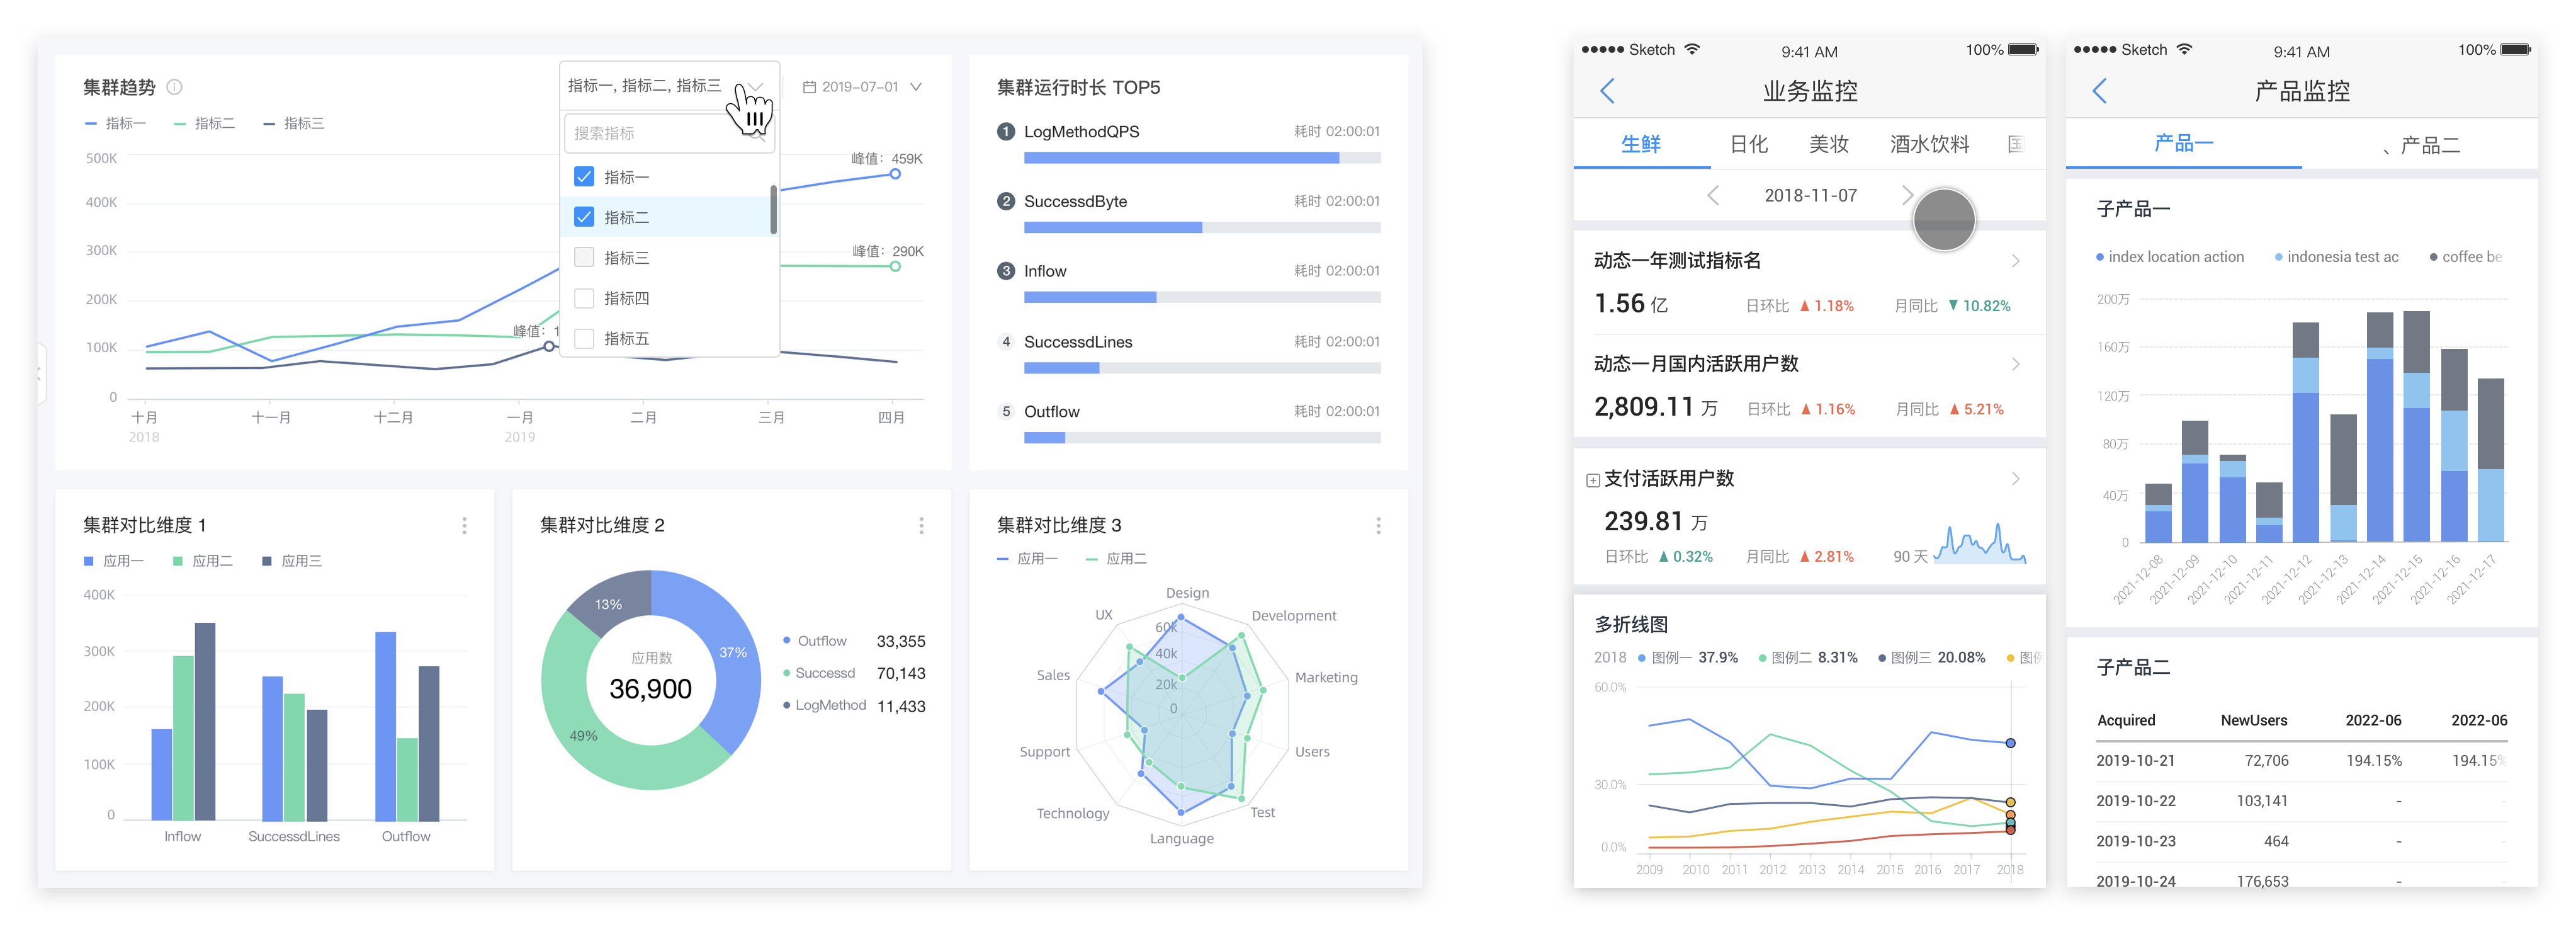Switch to the 产品二 tab
The height and width of the screenshot is (927, 2576).
coord(2429,146)
